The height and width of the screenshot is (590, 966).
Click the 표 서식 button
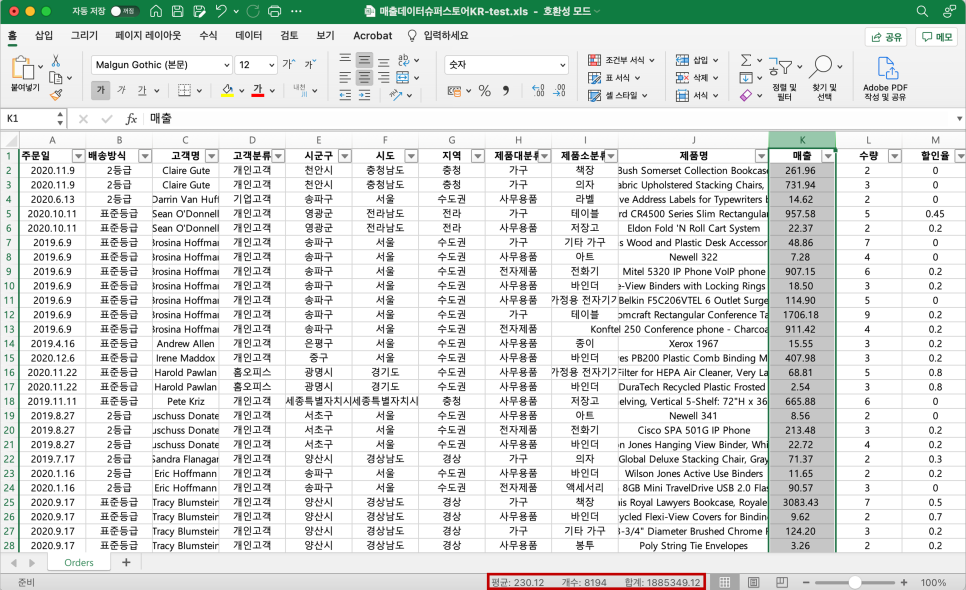[x=614, y=78]
